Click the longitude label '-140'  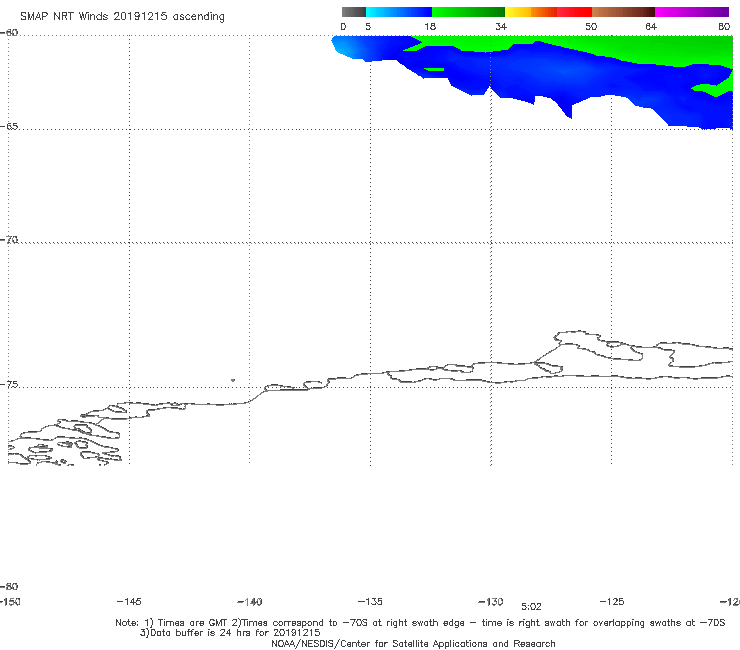(x=250, y=602)
